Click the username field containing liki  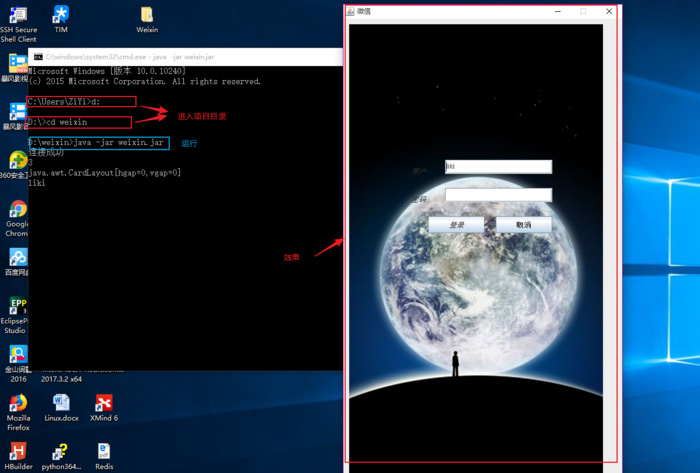[x=498, y=166]
